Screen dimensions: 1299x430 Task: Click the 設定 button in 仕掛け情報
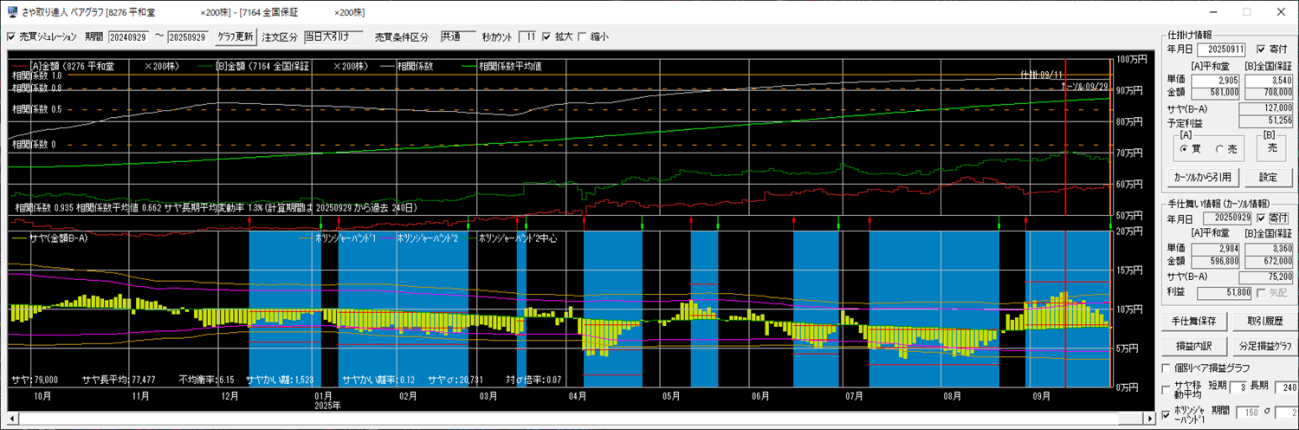coord(1267,177)
